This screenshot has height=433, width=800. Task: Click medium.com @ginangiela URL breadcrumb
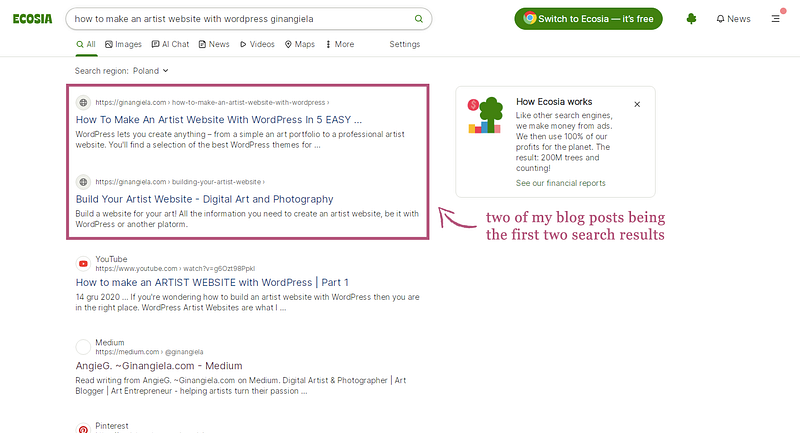[149, 352]
